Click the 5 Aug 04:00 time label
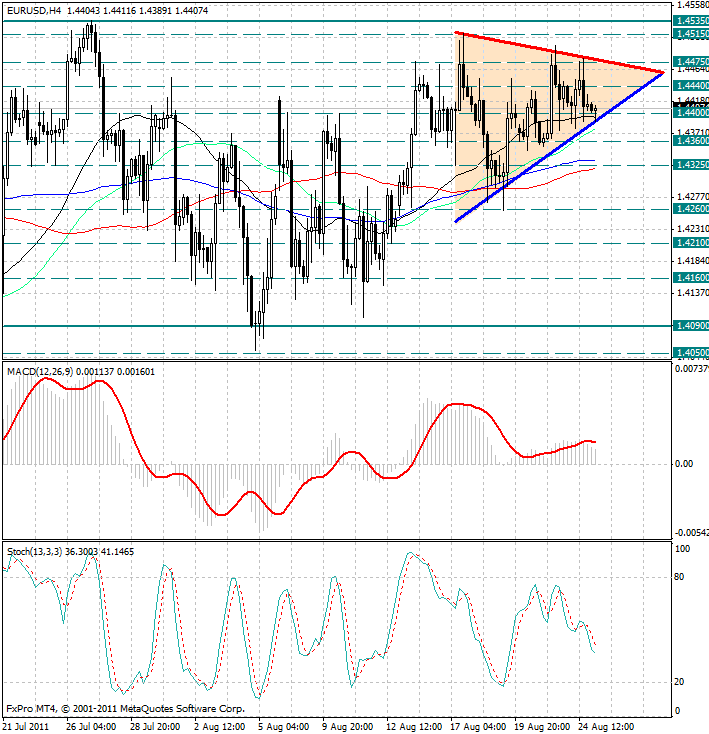This screenshot has width=709, height=734. [284, 727]
